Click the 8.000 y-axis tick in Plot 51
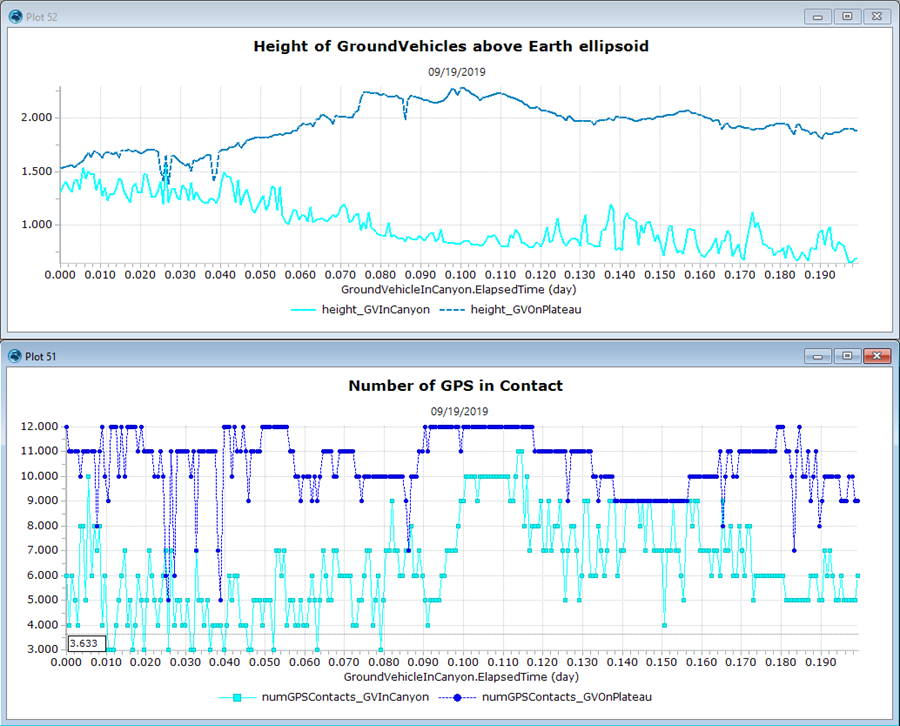Screen dimensions: 900x726 coord(42,526)
